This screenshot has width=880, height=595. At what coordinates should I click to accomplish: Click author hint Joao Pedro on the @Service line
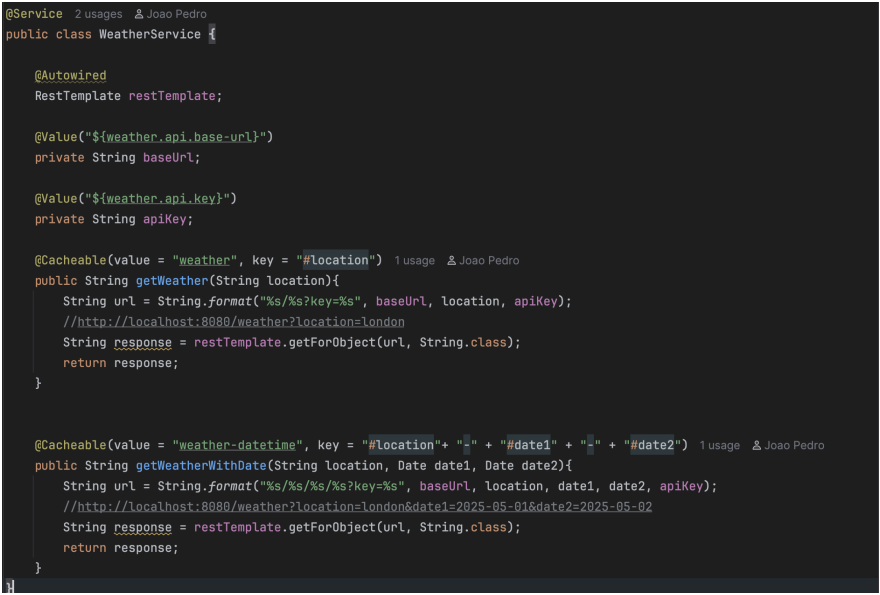(171, 14)
